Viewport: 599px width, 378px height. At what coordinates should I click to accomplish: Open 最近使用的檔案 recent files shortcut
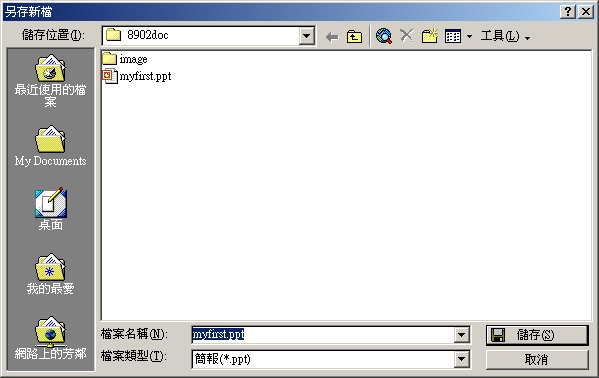50,81
